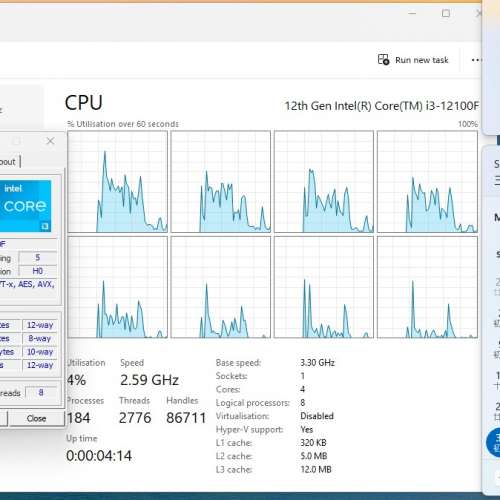Click the threads value 8 field in CPU-Z
The width and height of the screenshot is (500, 500).
pyautogui.click(x=41, y=393)
